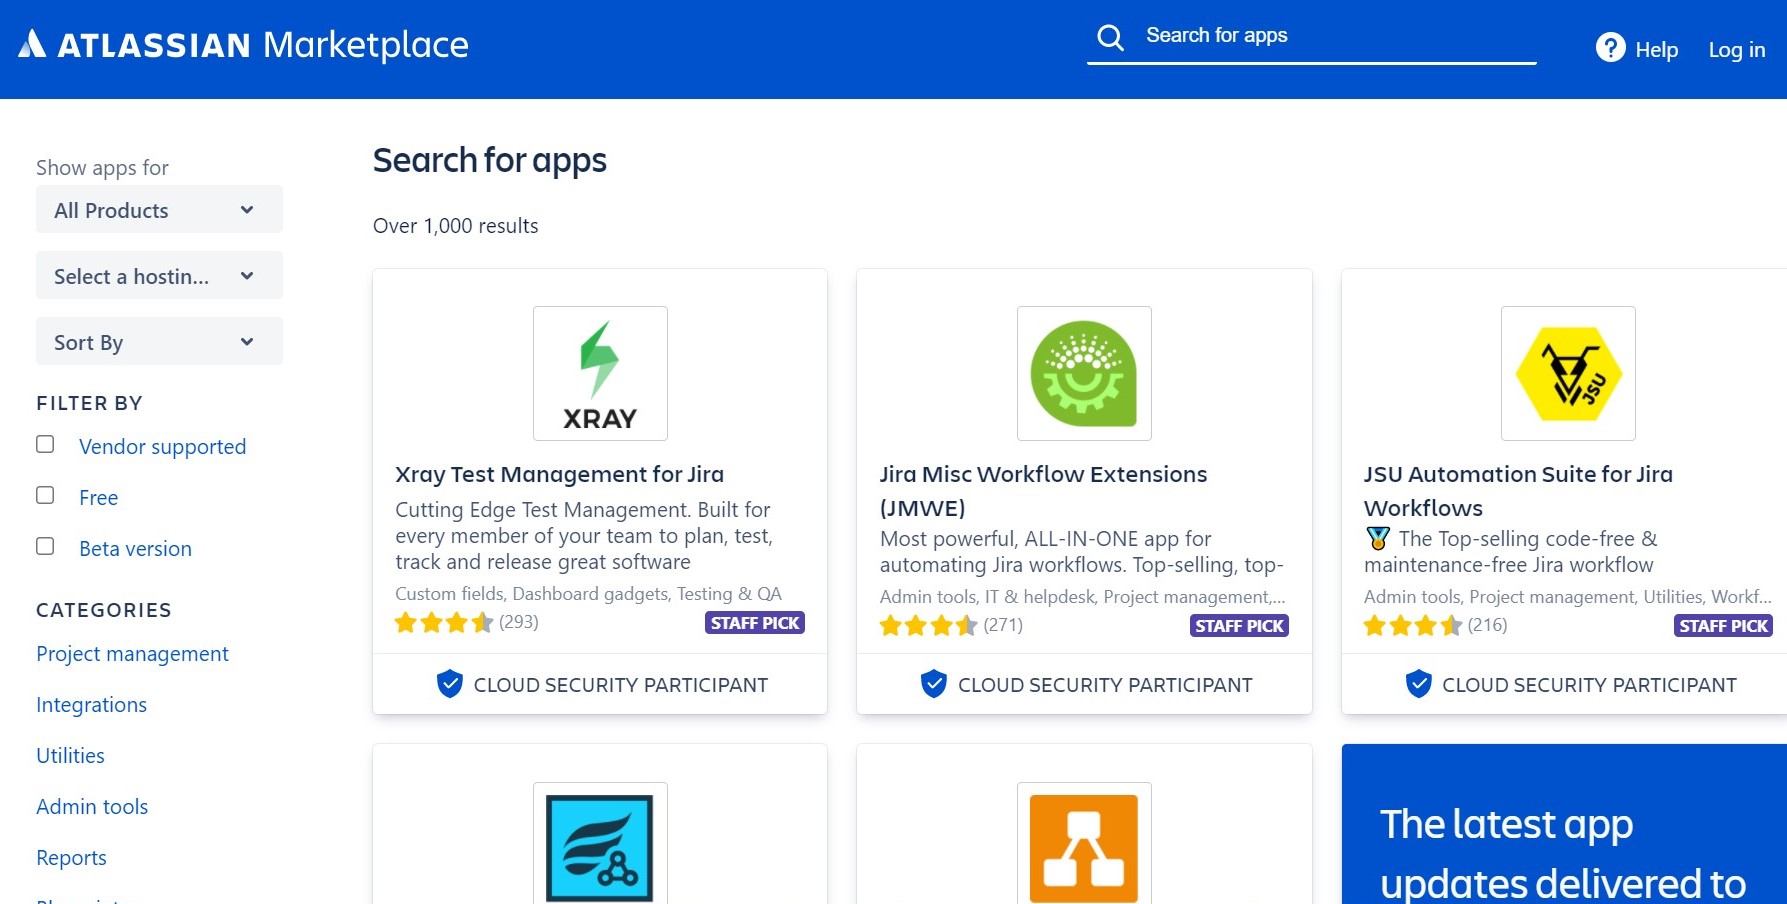Check the Free filter checkbox
Screen dimensions: 1787x904
click(45, 495)
